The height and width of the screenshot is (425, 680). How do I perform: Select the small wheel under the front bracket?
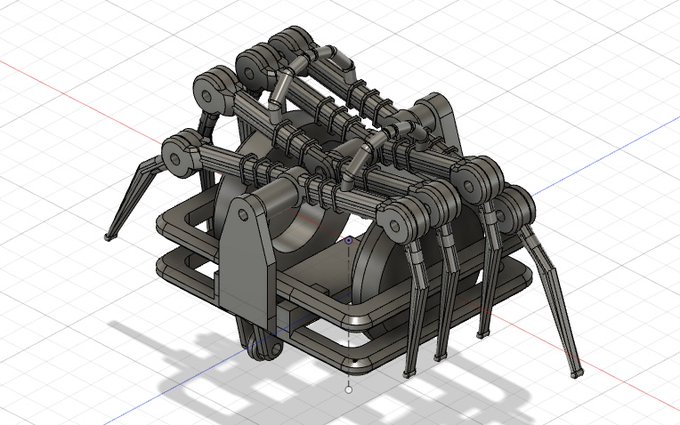tap(265, 345)
